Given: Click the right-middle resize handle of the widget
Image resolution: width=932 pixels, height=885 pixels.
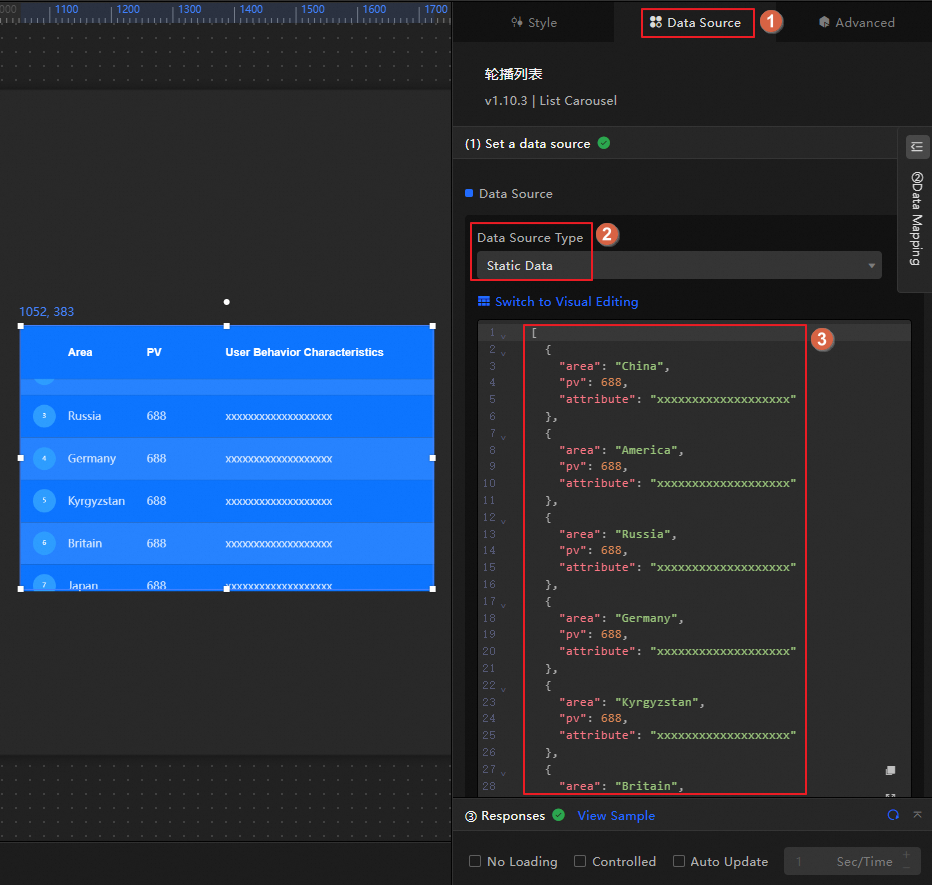Looking at the screenshot, I should pyautogui.click(x=433, y=458).
